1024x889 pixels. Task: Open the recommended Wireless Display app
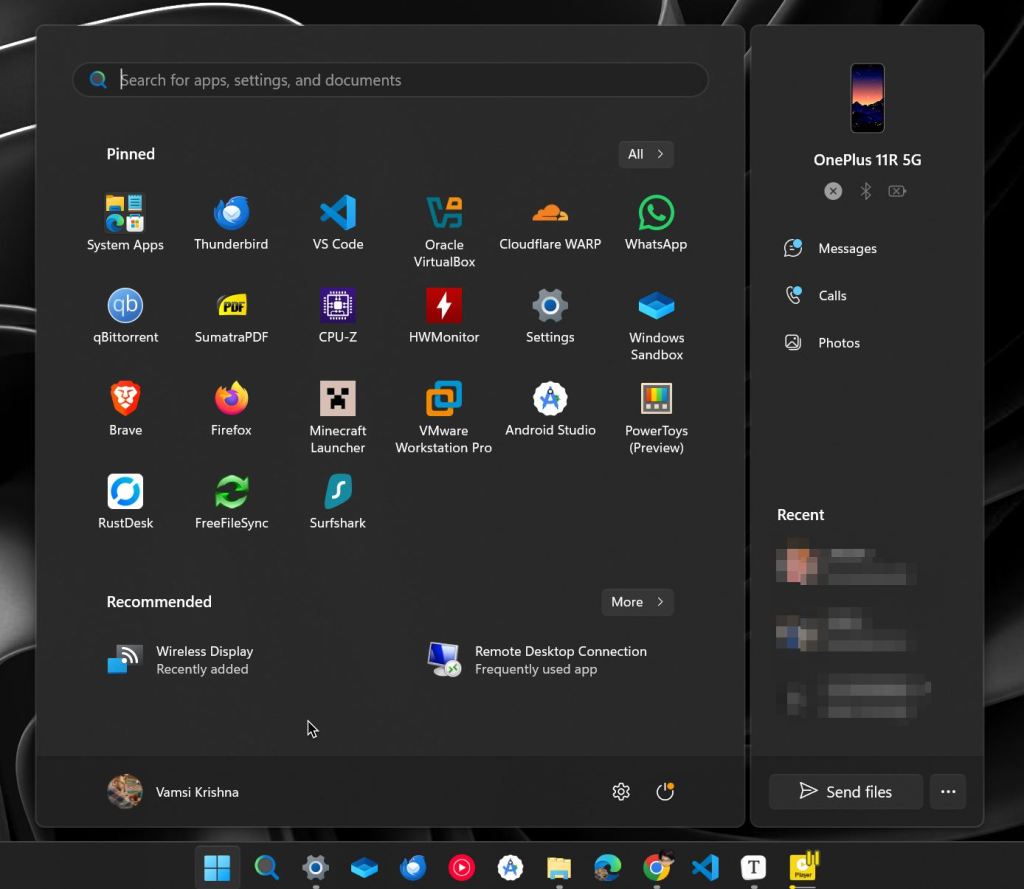pyautogui.click(x=180, y=660)
